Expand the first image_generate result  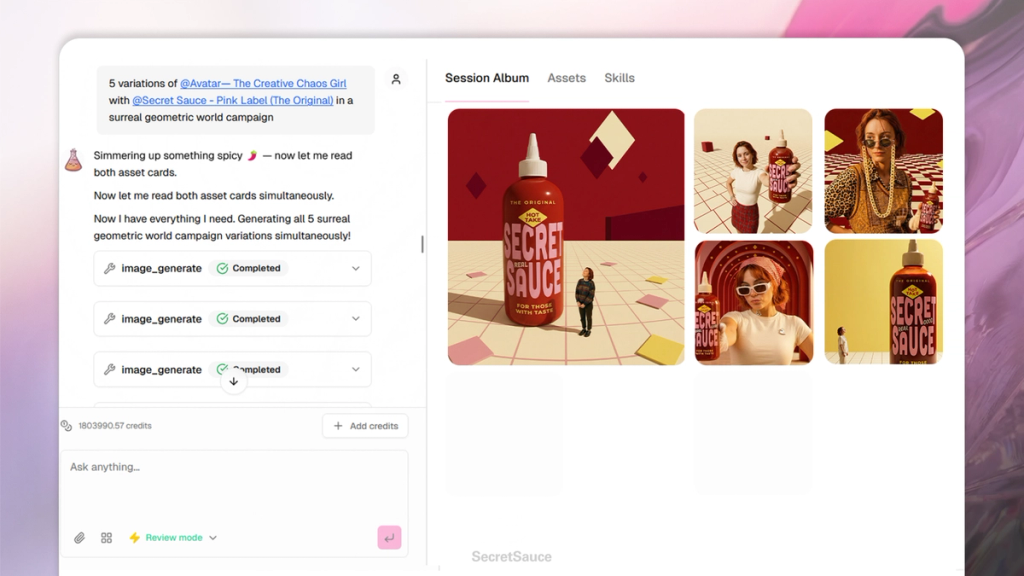(357, 268)
